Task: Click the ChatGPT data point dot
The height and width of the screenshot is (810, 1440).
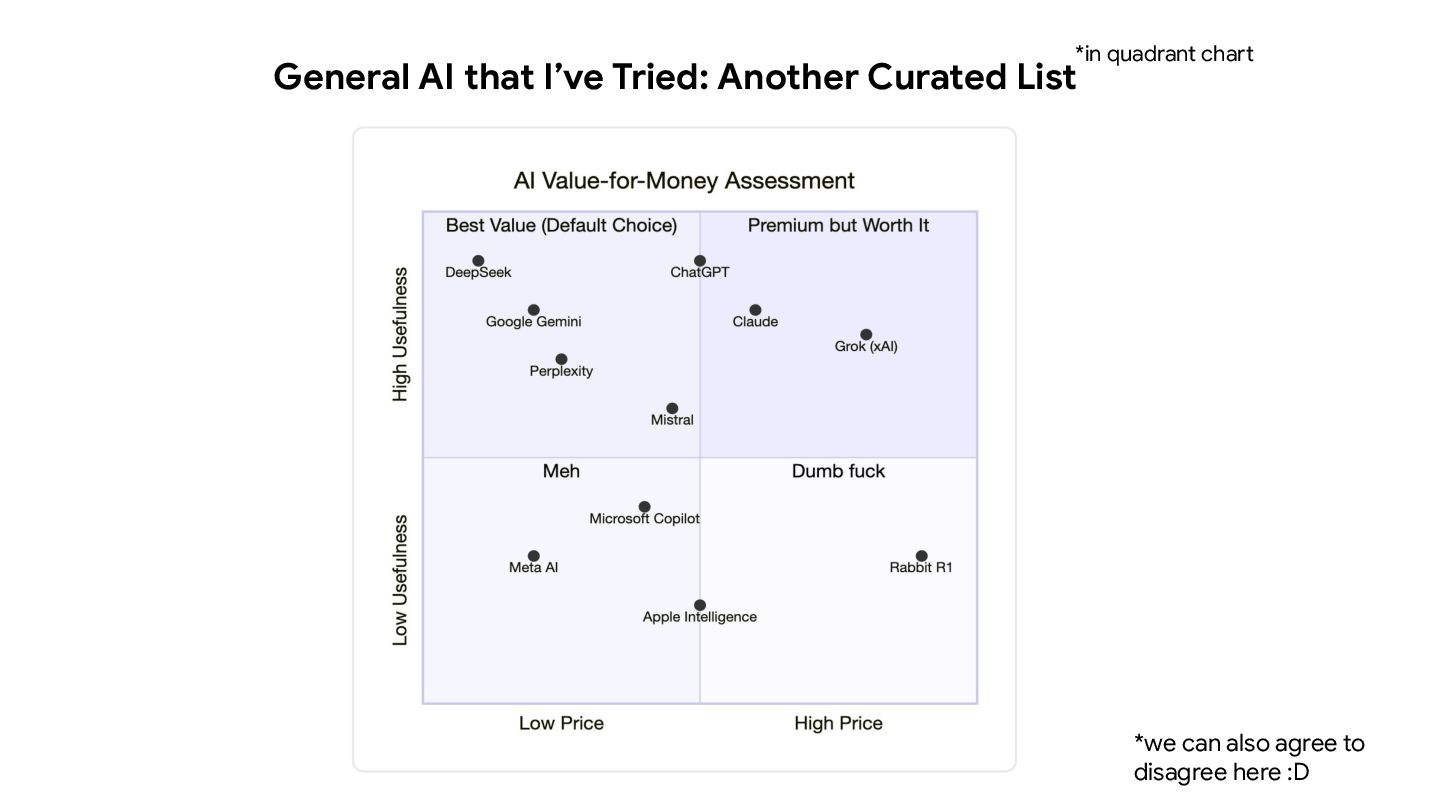Action: (x=700, y=261)
